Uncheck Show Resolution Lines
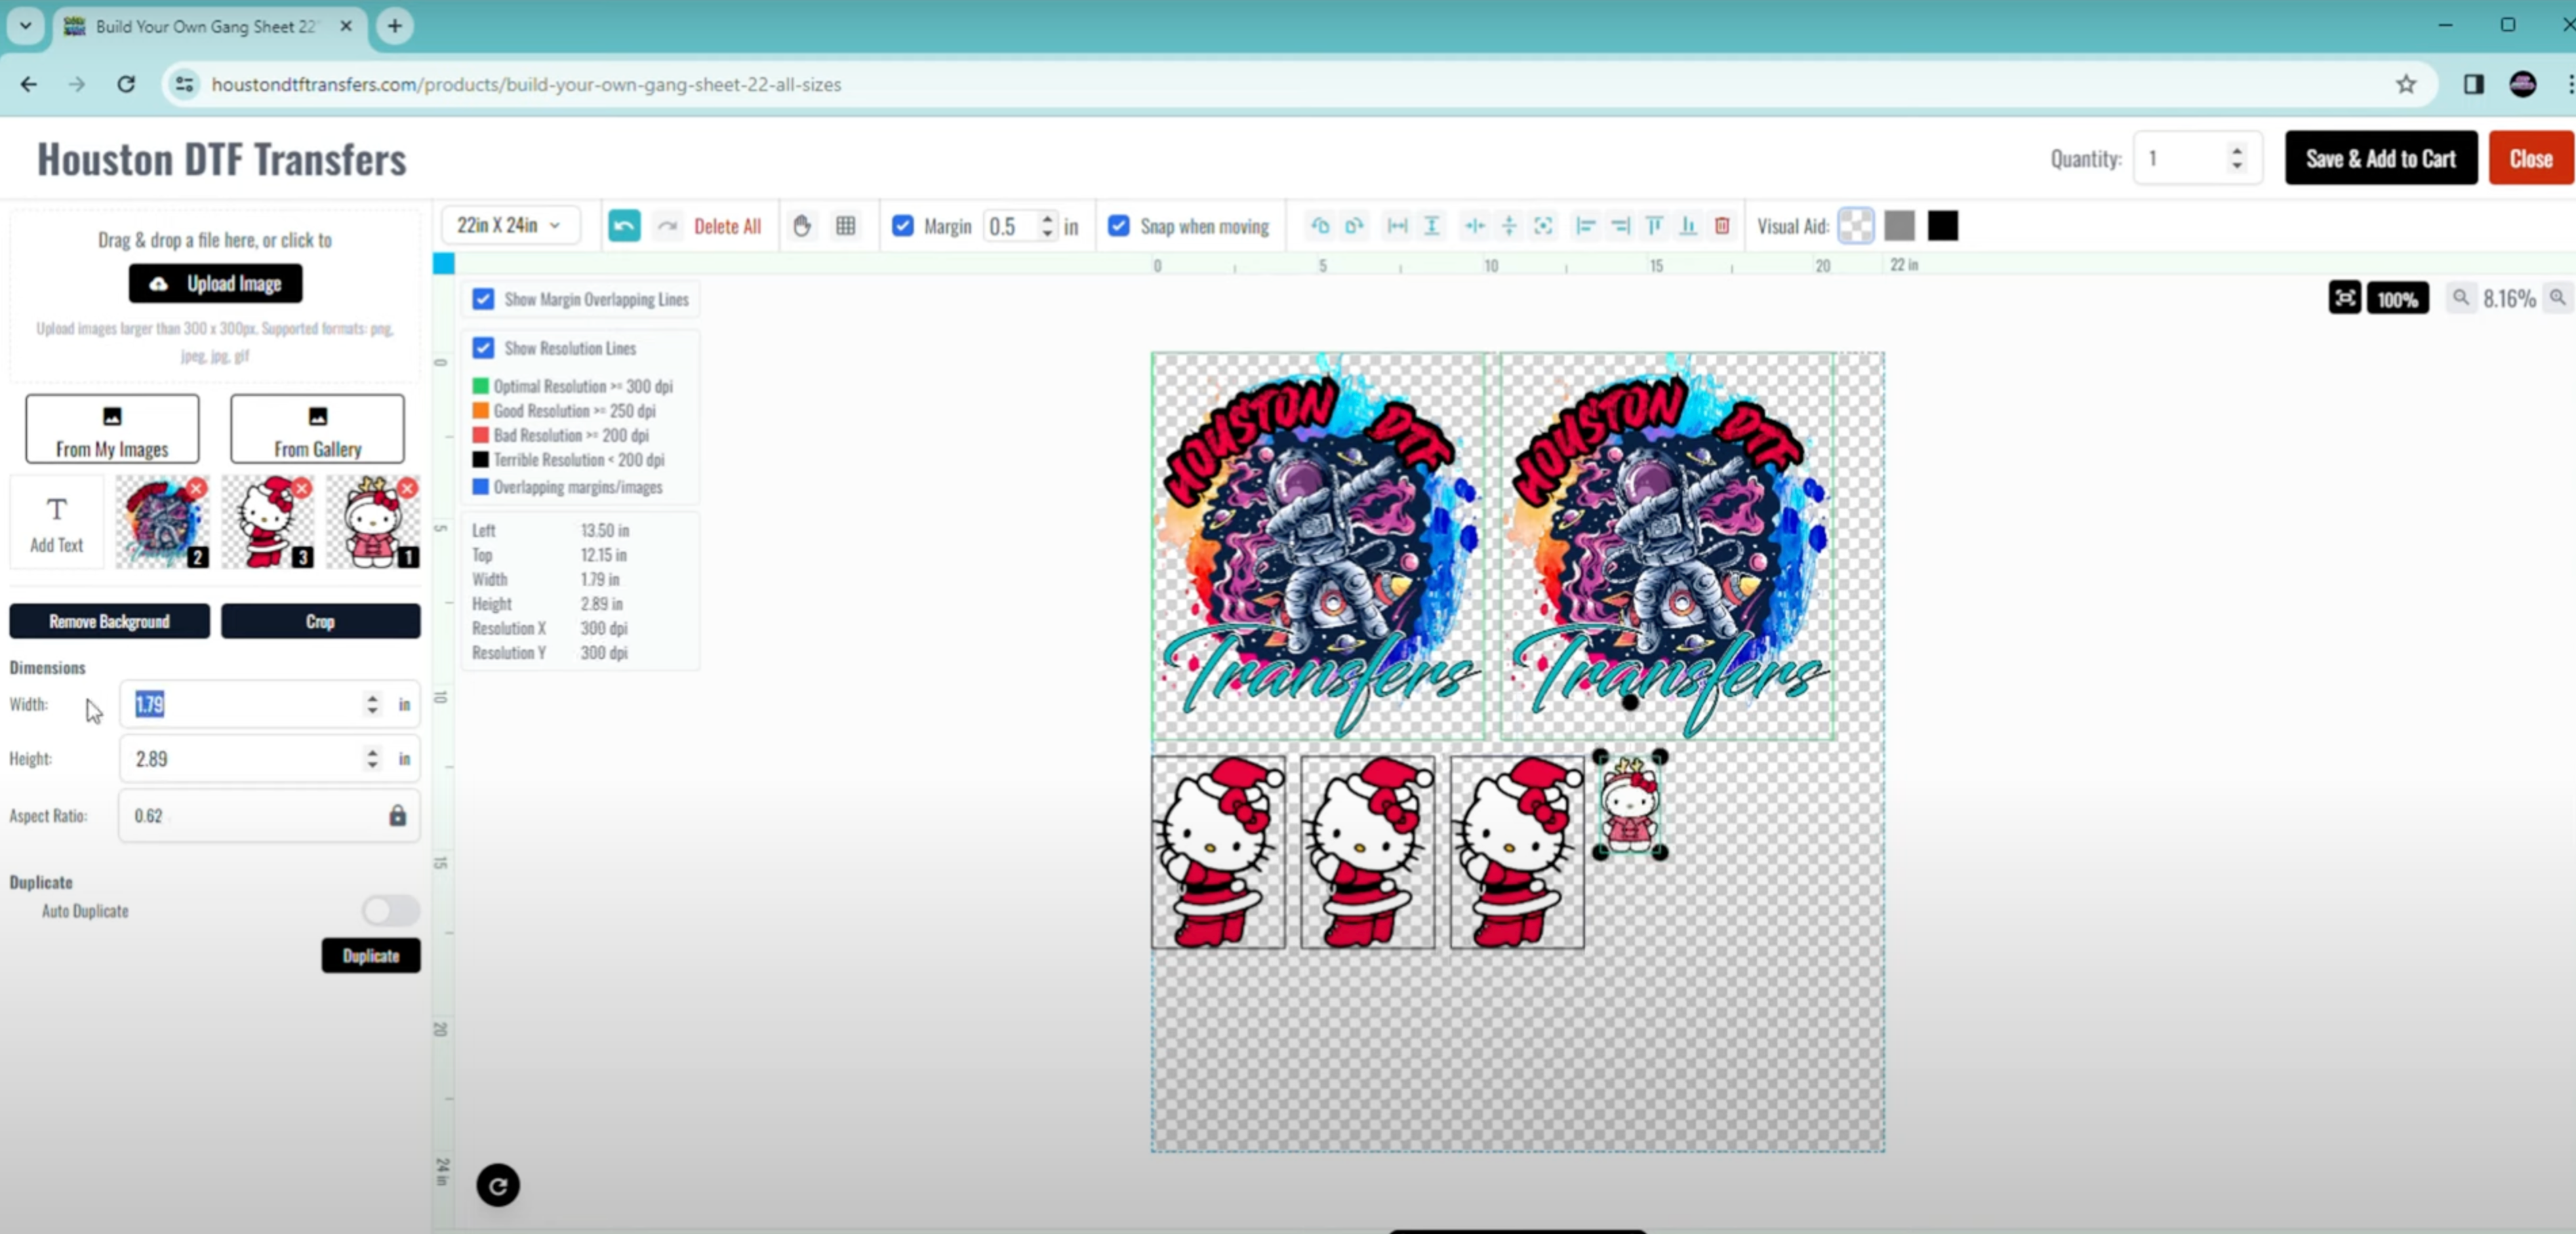The image size is (2576, 1234). point(483,348)
